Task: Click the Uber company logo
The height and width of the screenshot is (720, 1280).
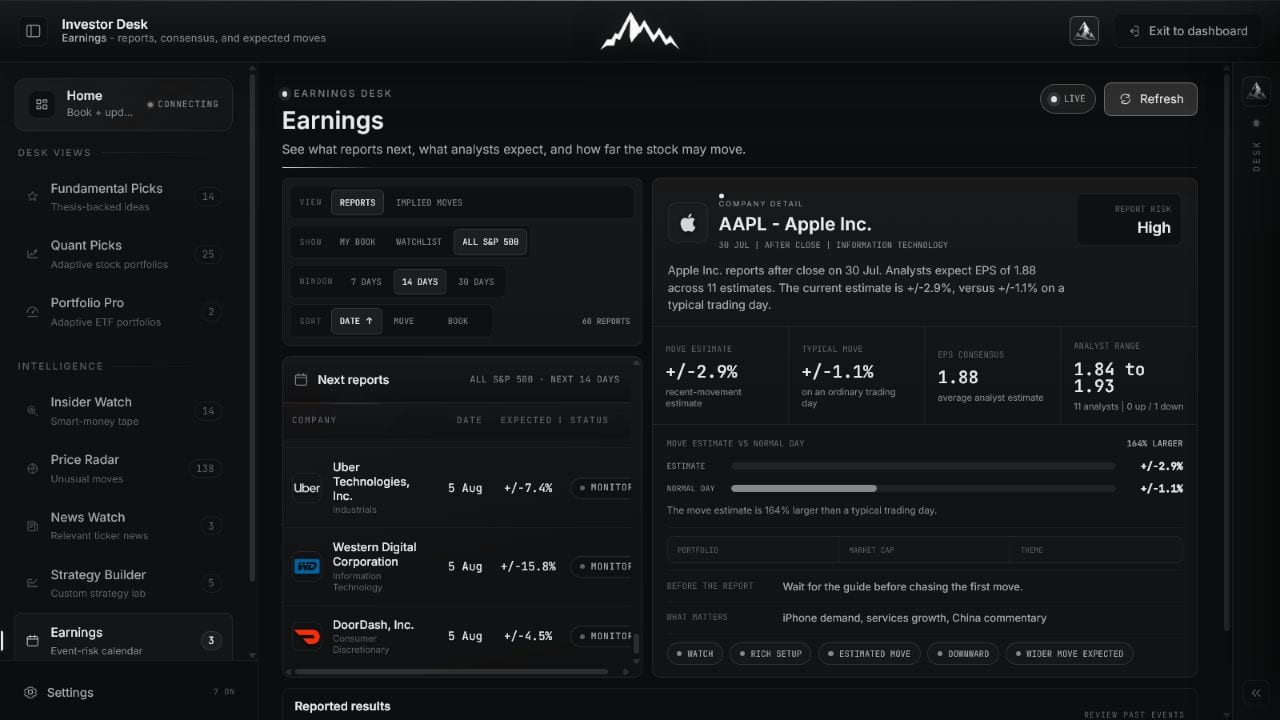Action: click(x=307, y=488)
